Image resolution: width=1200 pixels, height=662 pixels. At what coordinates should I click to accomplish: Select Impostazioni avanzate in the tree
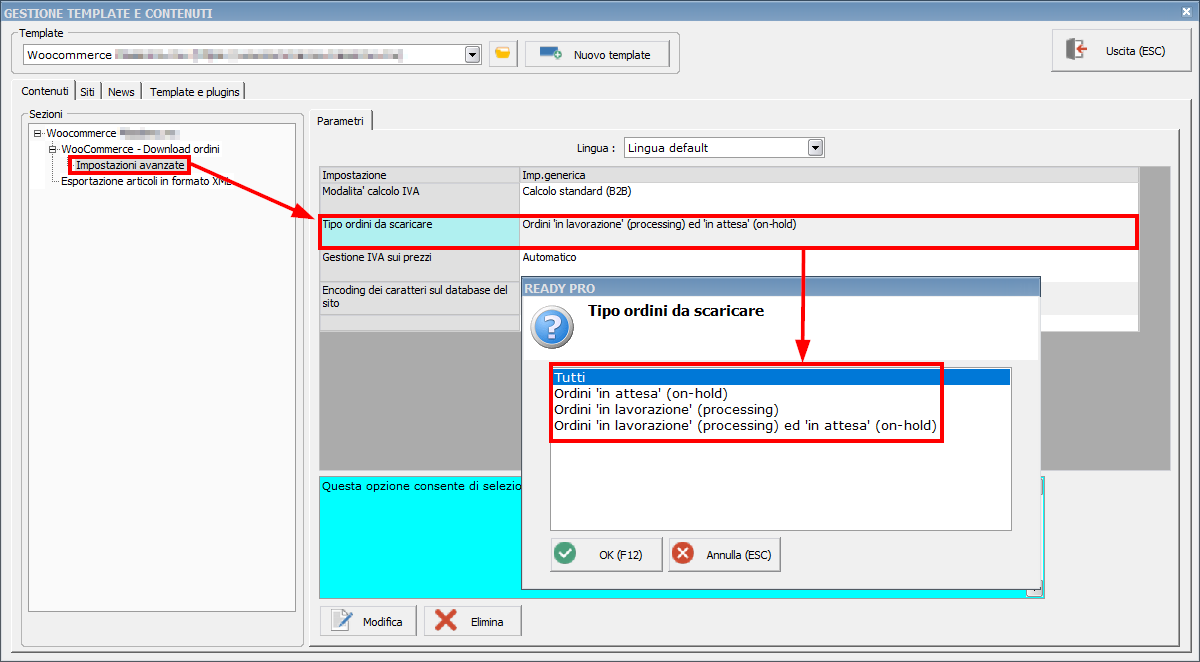click(130, 164)
